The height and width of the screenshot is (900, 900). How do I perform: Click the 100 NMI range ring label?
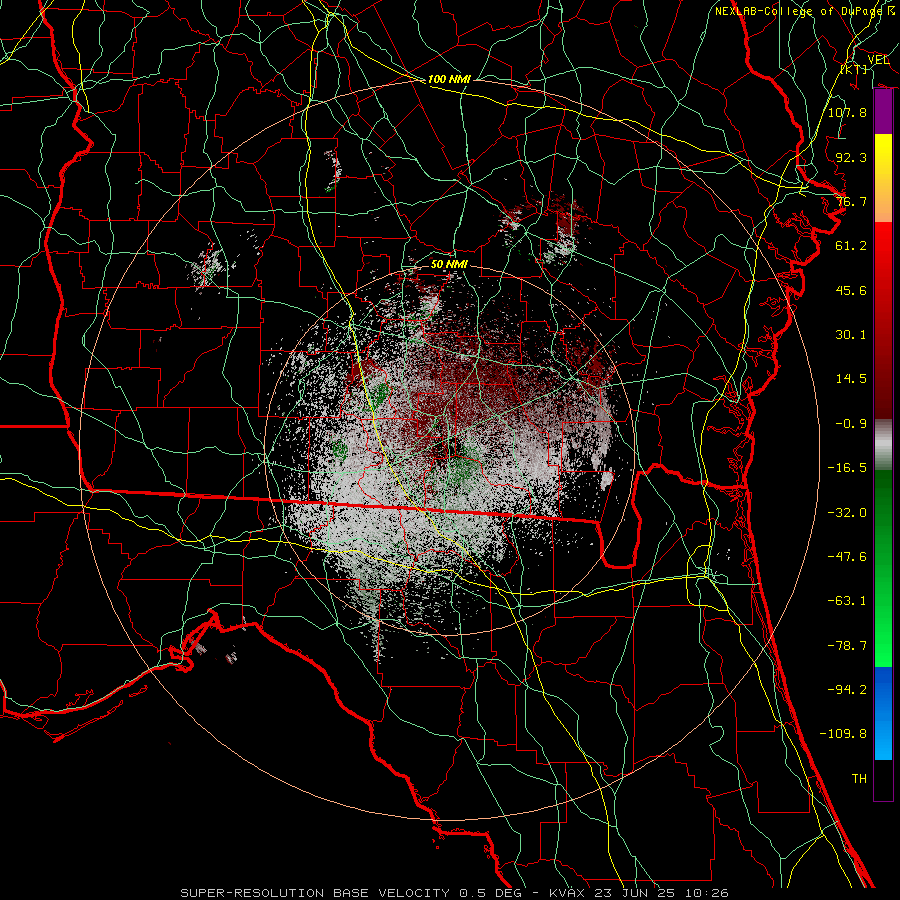point(449,79)
